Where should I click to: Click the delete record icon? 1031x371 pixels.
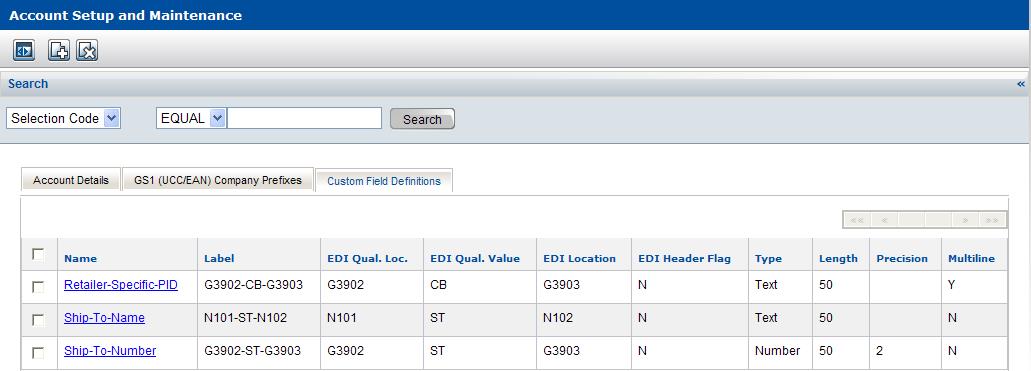tap(87, 50)
